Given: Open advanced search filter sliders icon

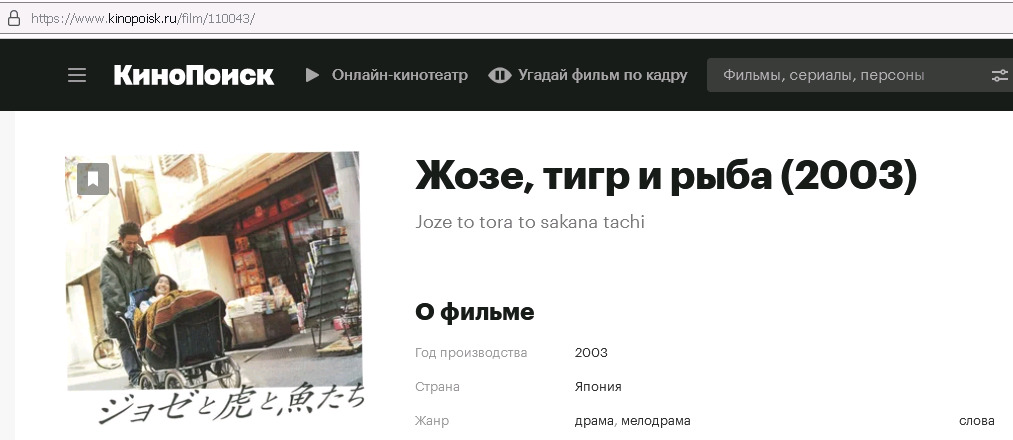Looking at the screenshot, I should pos(999,75).
